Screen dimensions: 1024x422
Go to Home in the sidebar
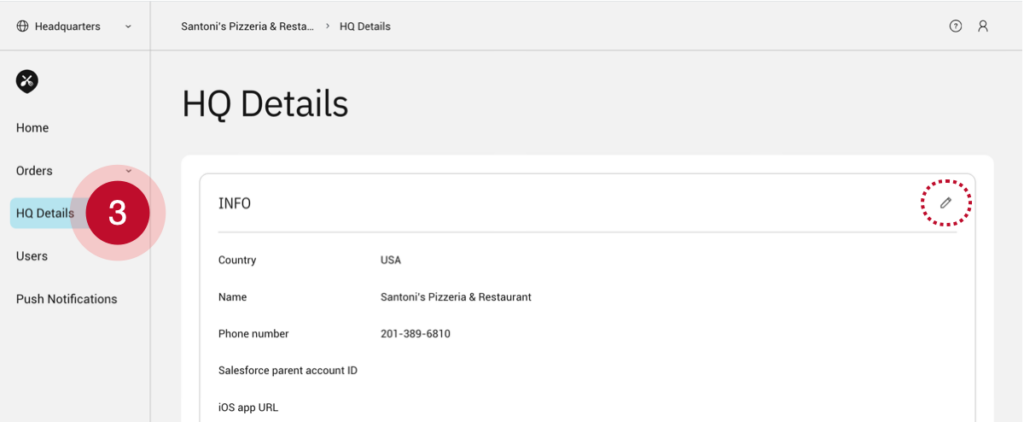pos(32,128)
